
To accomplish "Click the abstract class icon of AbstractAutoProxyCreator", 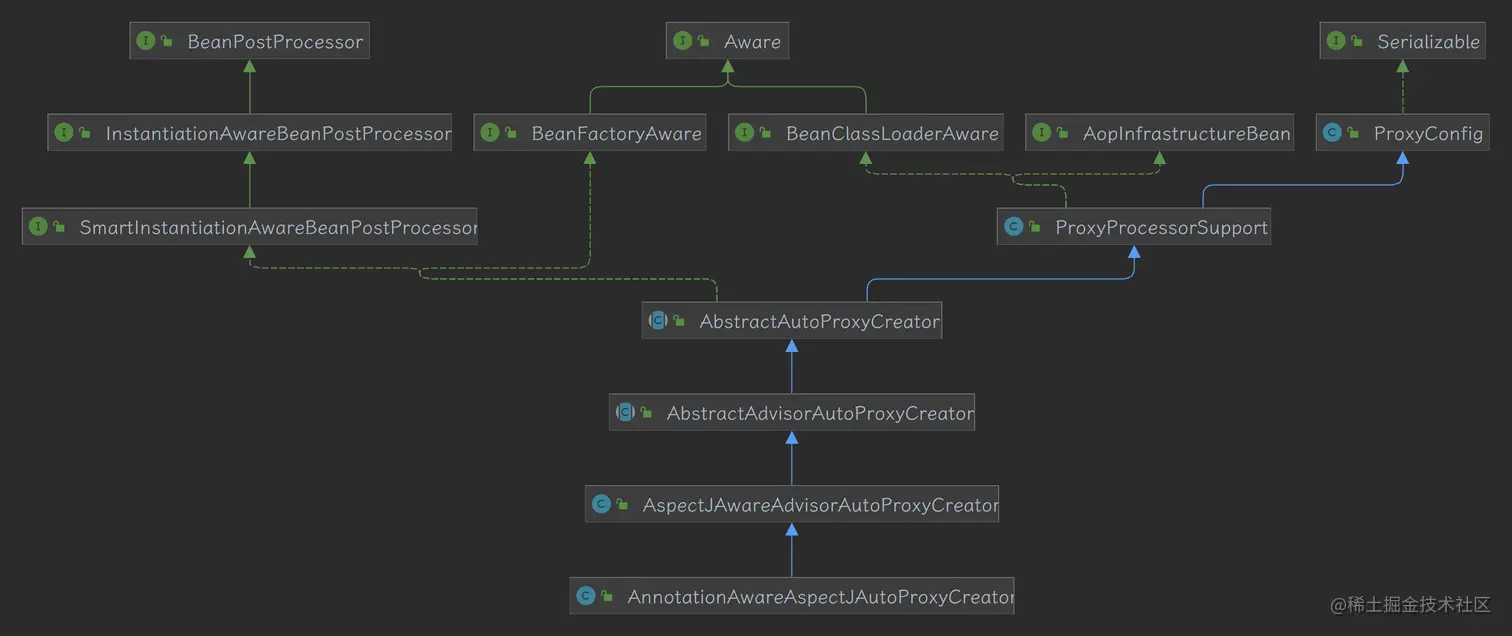I will pos(658,321).
